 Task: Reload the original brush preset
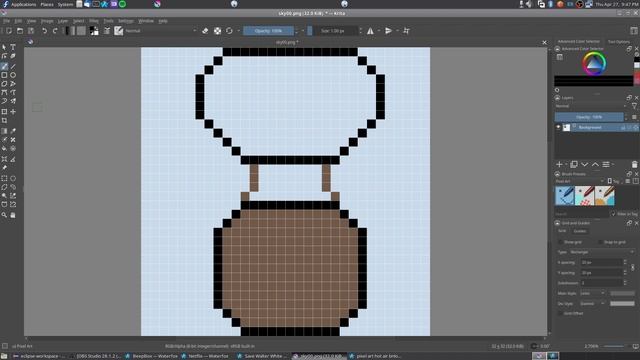(229, 31)
